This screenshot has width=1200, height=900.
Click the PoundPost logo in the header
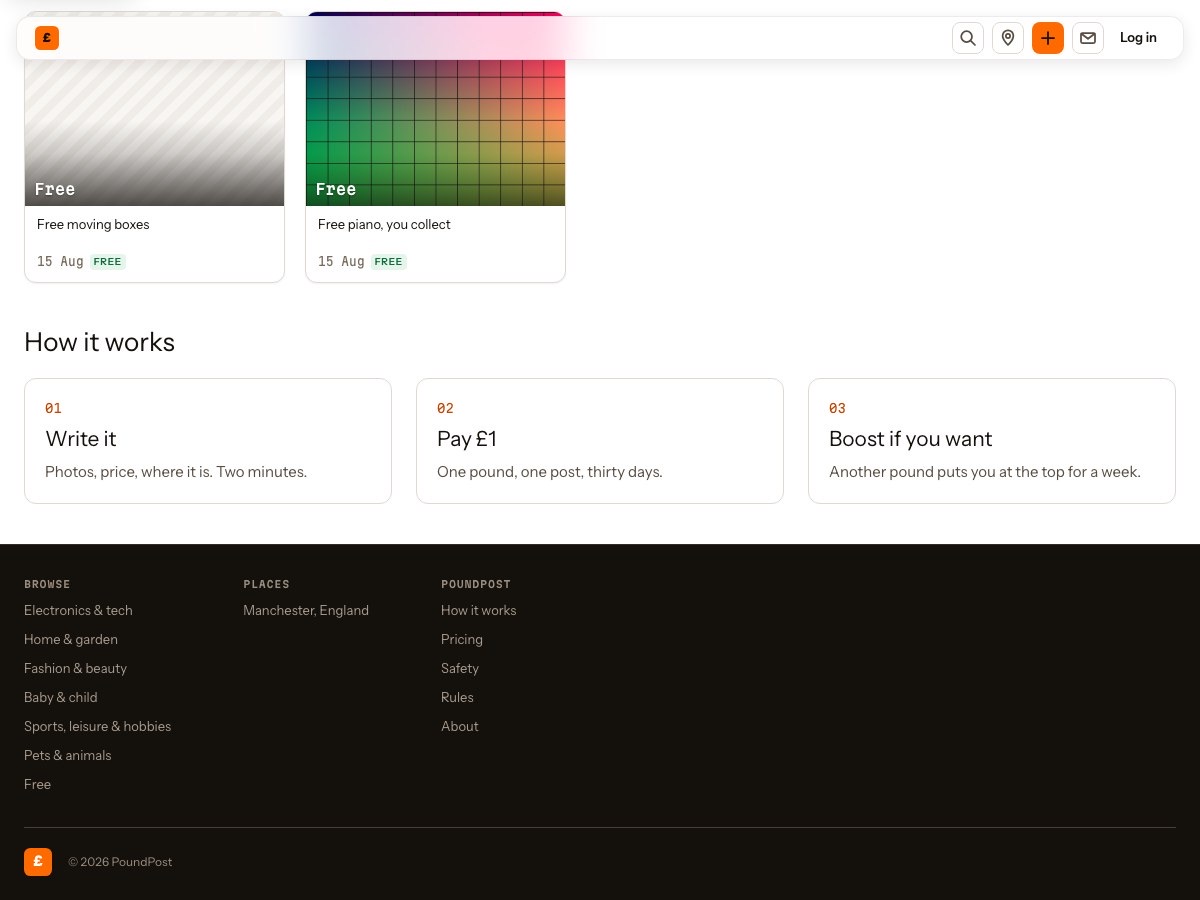[47, 38]
